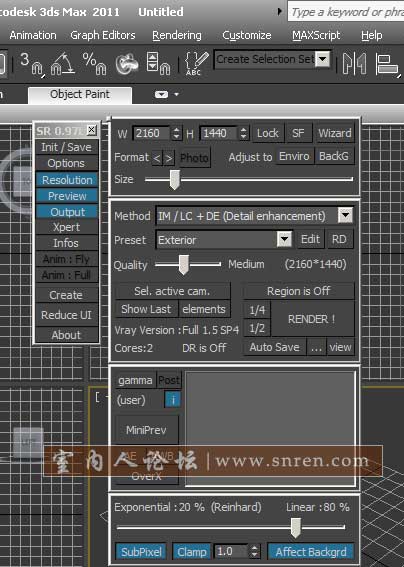
Task: Open the Rendering menu
Action: pyautogui.click(x=177, y=35)
